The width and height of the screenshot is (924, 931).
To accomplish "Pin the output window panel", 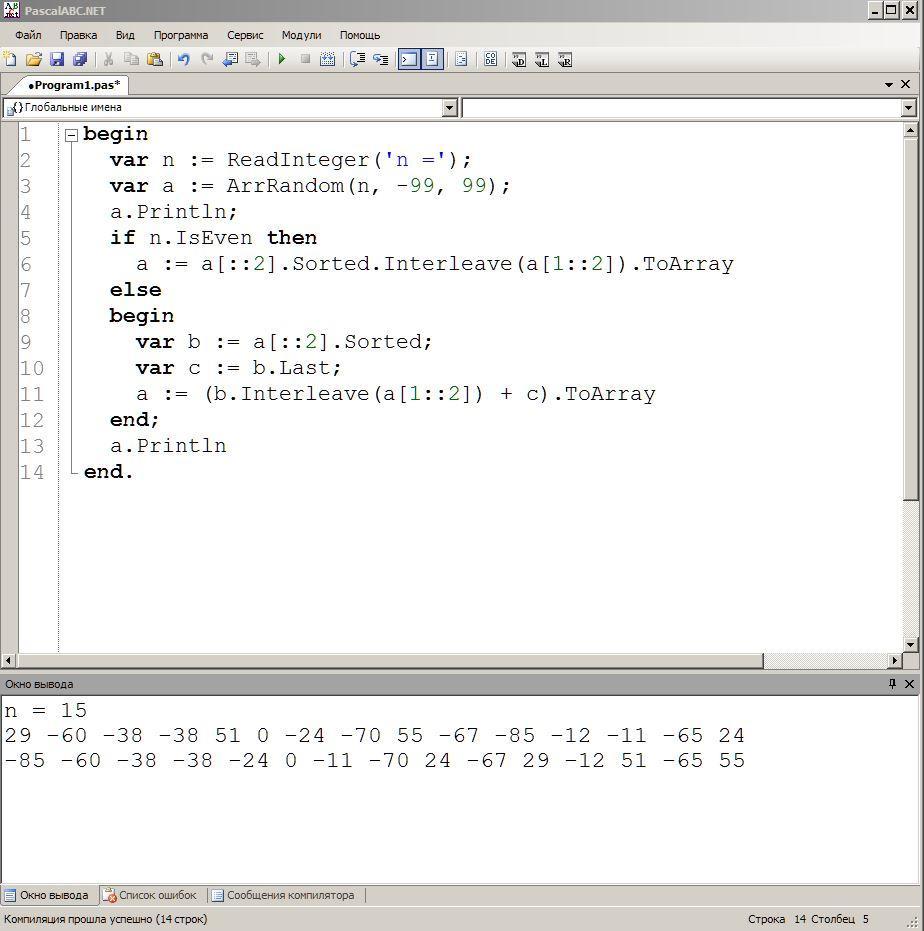I will point(892,684).
